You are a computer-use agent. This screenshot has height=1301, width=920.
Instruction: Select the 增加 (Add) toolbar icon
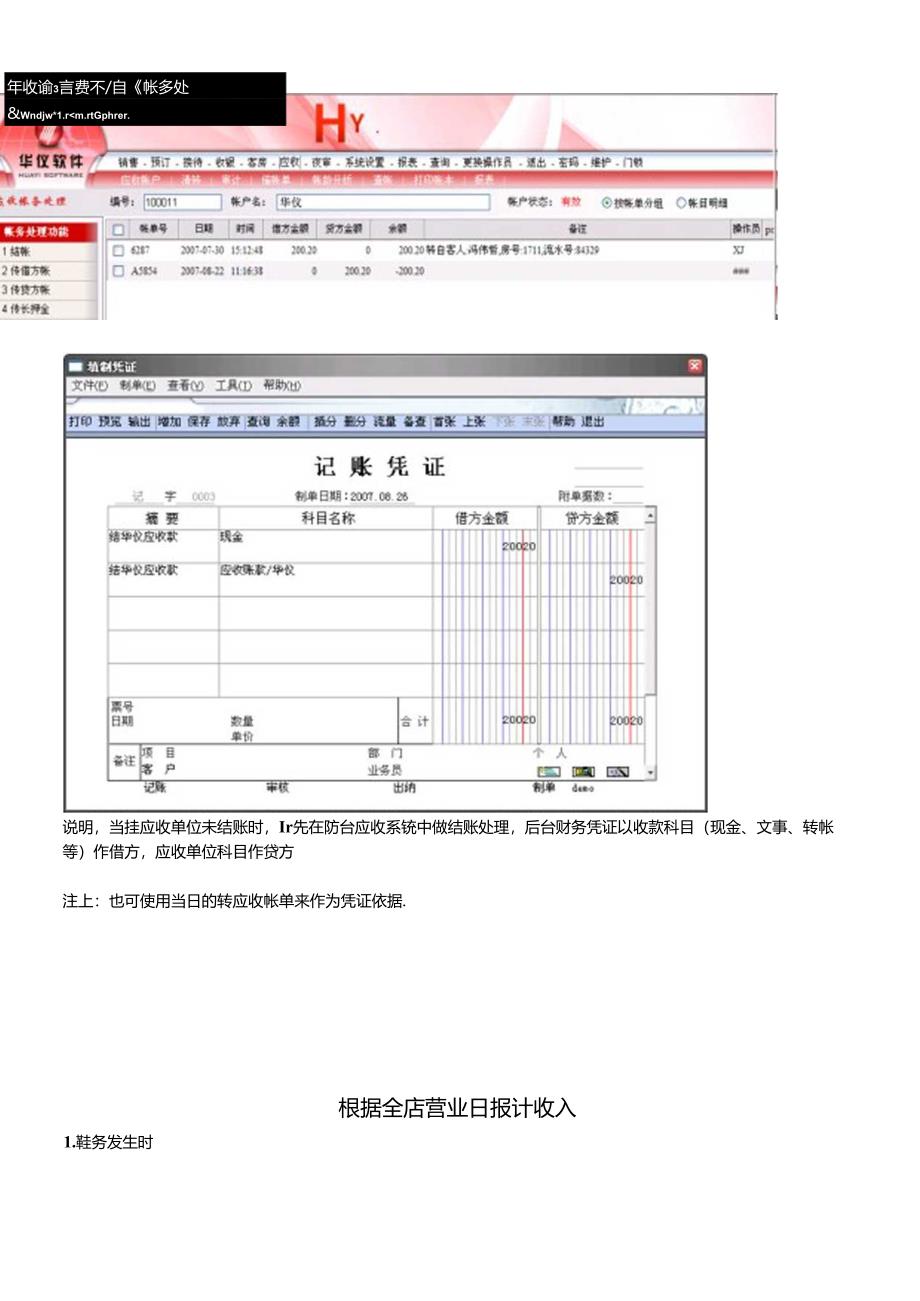(x=166, y=421)
